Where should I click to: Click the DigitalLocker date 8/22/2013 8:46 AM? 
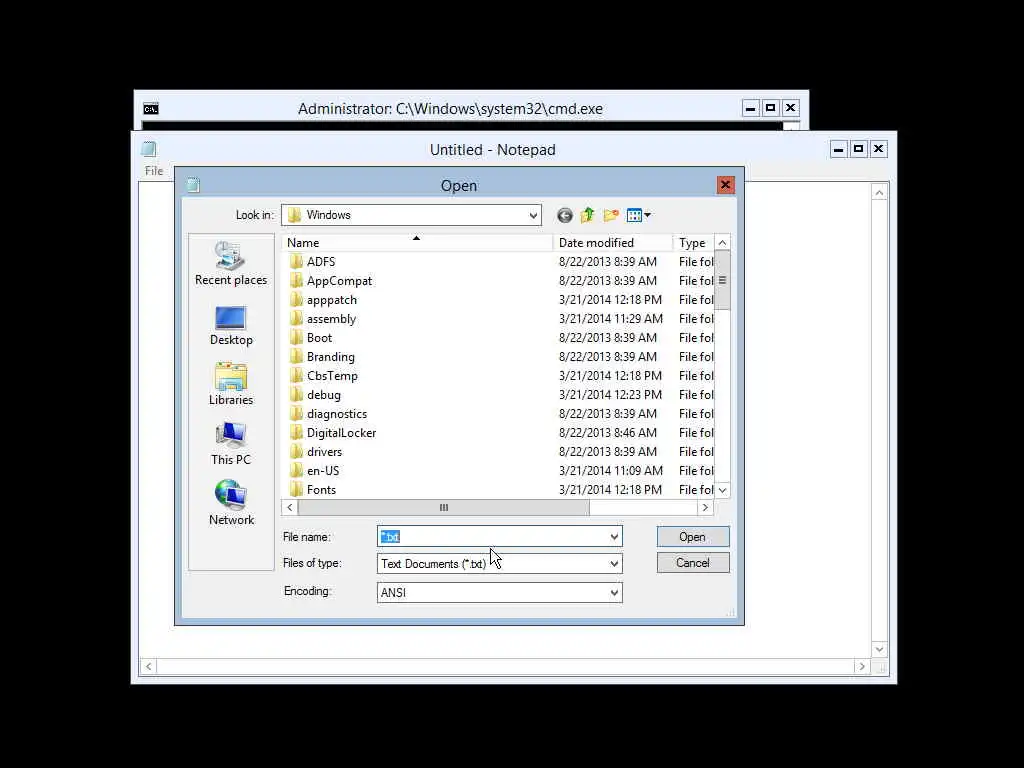pos(608,432)
